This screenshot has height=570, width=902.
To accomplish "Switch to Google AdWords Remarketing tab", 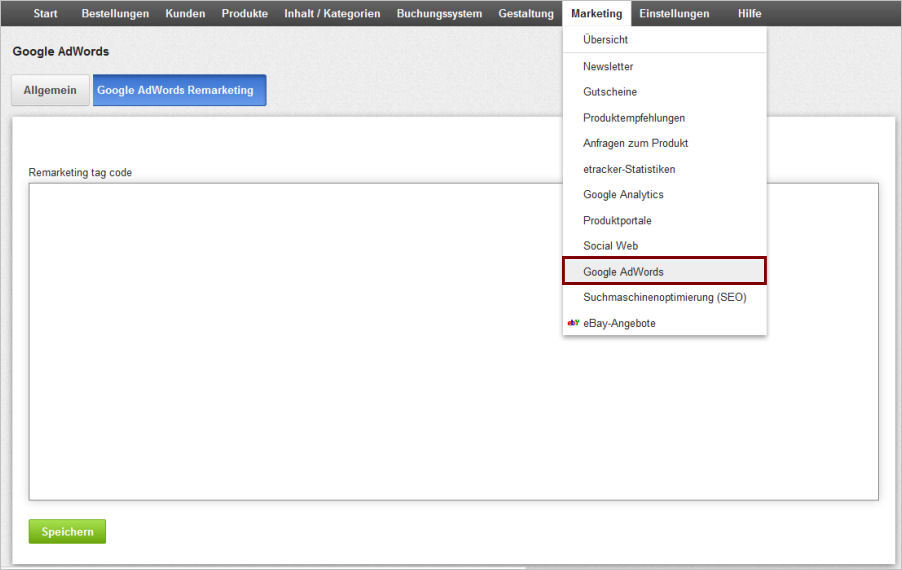I will (x=179, y=90).
